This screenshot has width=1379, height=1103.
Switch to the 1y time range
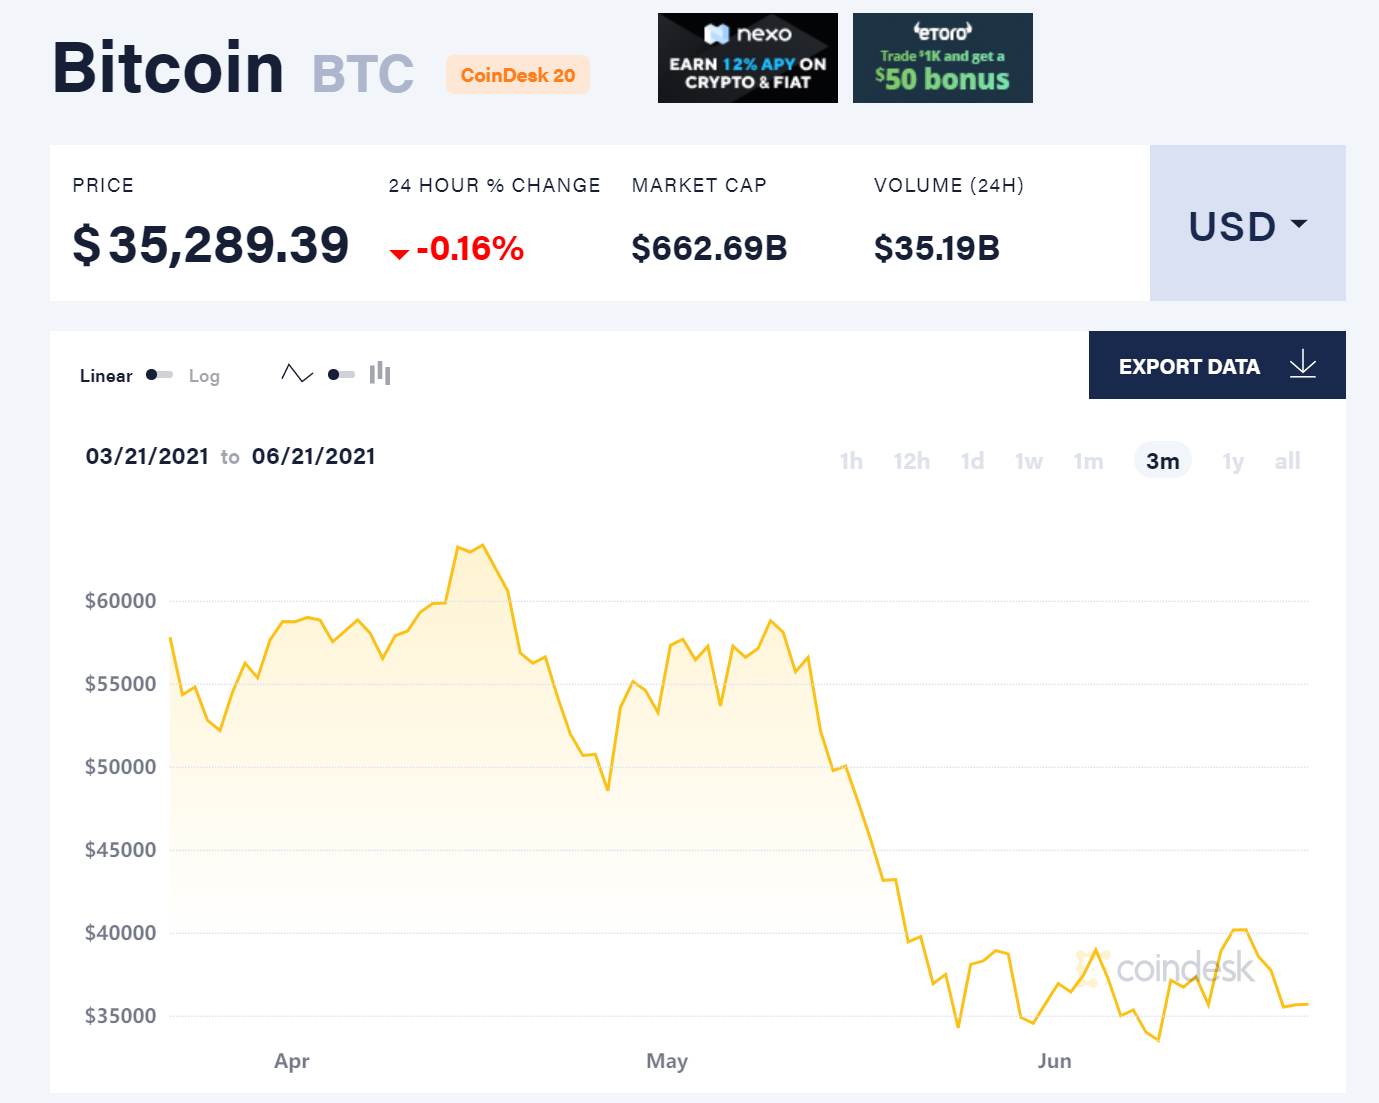pyautogui.click(x=1233, y=461)
